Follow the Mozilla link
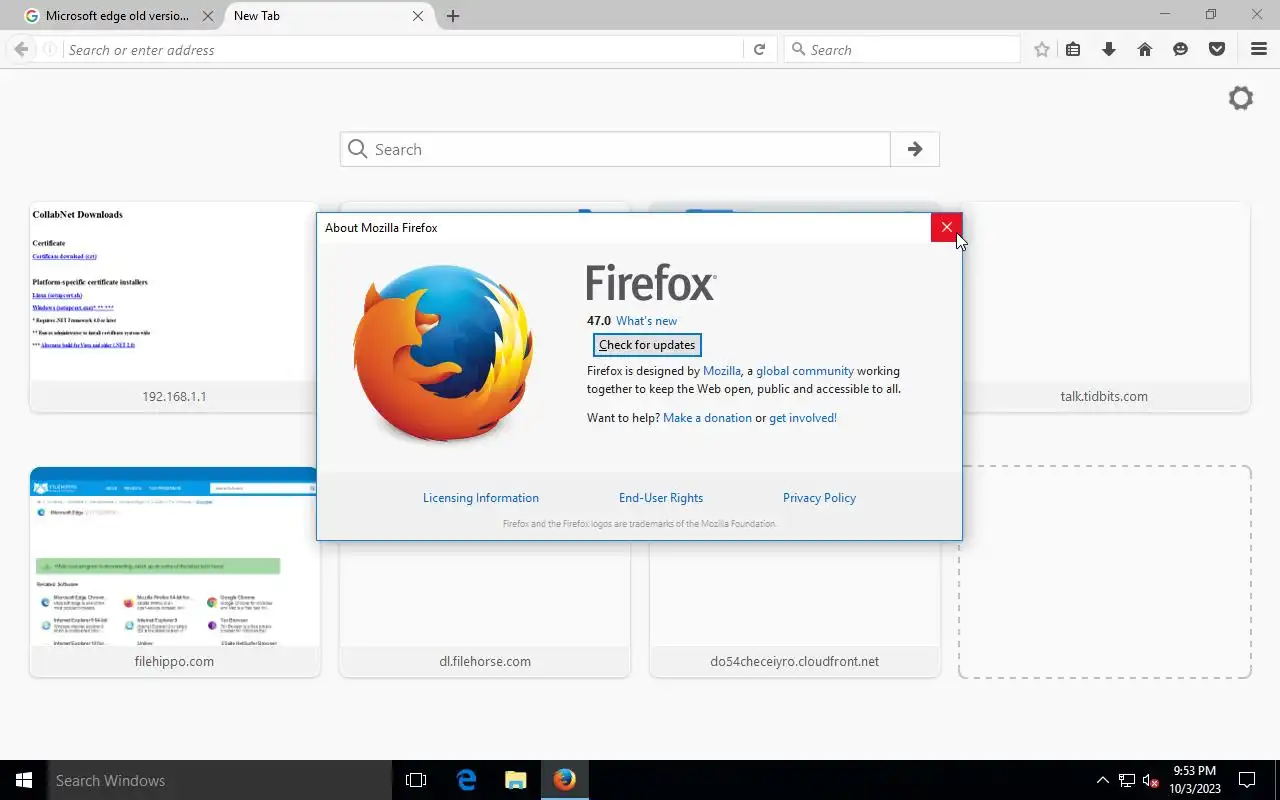 point(722,371)
